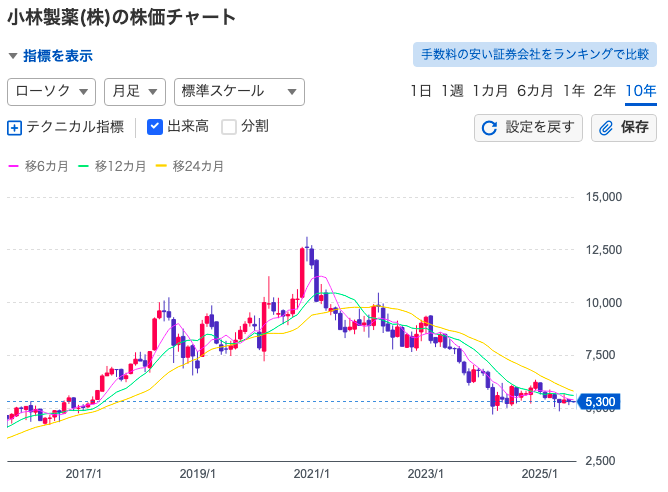The height and width of the screenshot is (492, 668).
Task: Click the 保存 save button
Action: (x=624, y=128)
